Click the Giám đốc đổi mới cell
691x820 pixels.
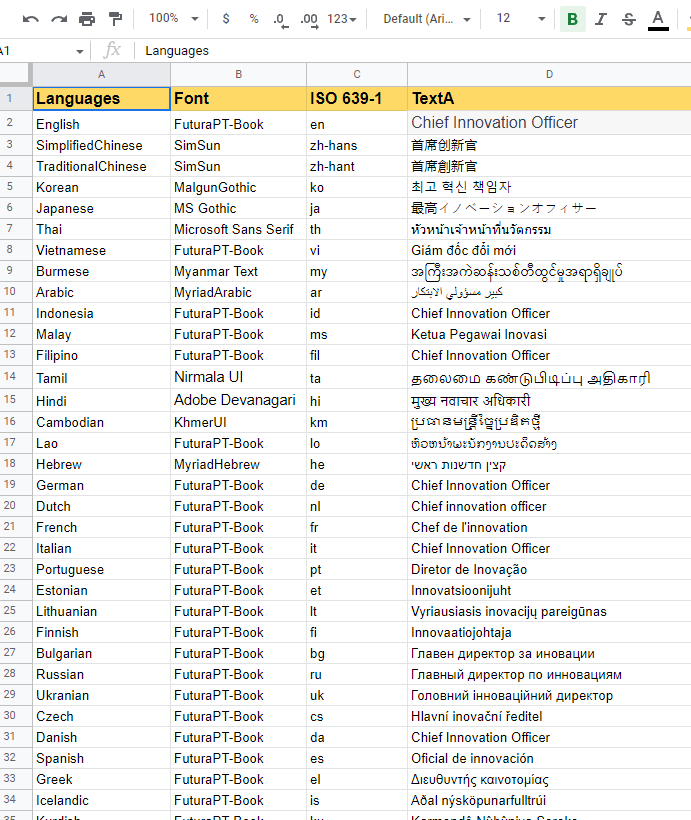tap(549, 250)
